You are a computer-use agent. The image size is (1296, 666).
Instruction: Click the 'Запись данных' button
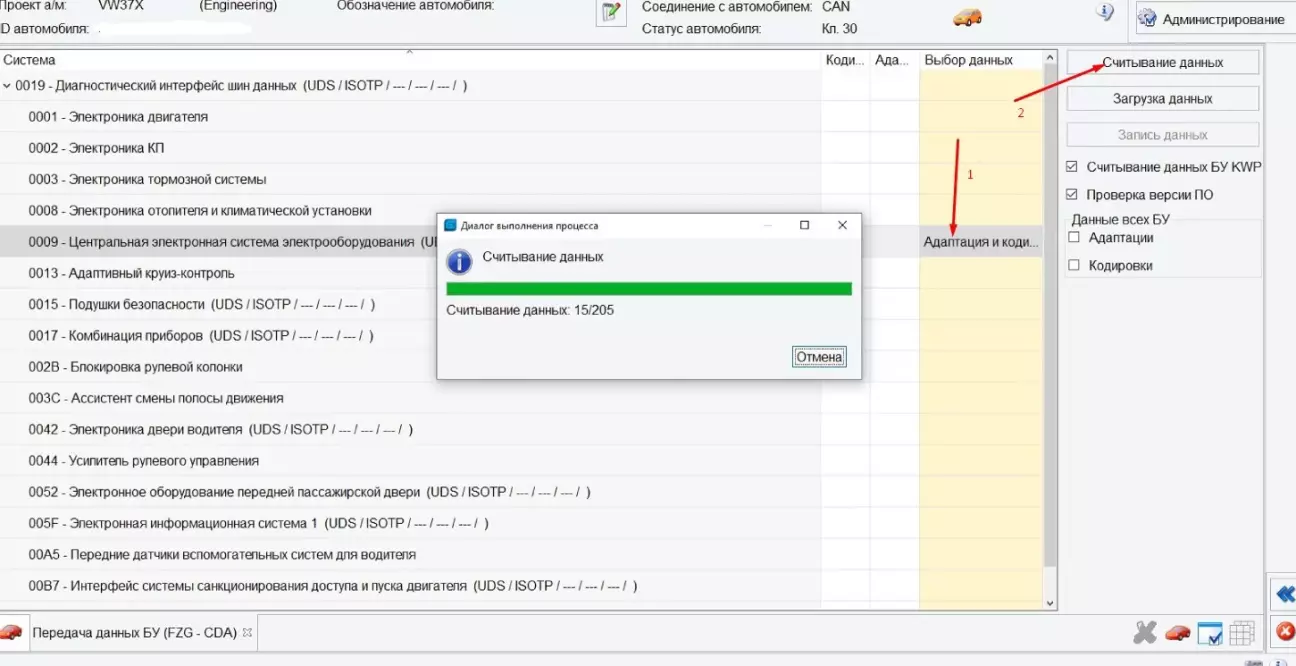pyautogui.click(x=1163, y=135)
